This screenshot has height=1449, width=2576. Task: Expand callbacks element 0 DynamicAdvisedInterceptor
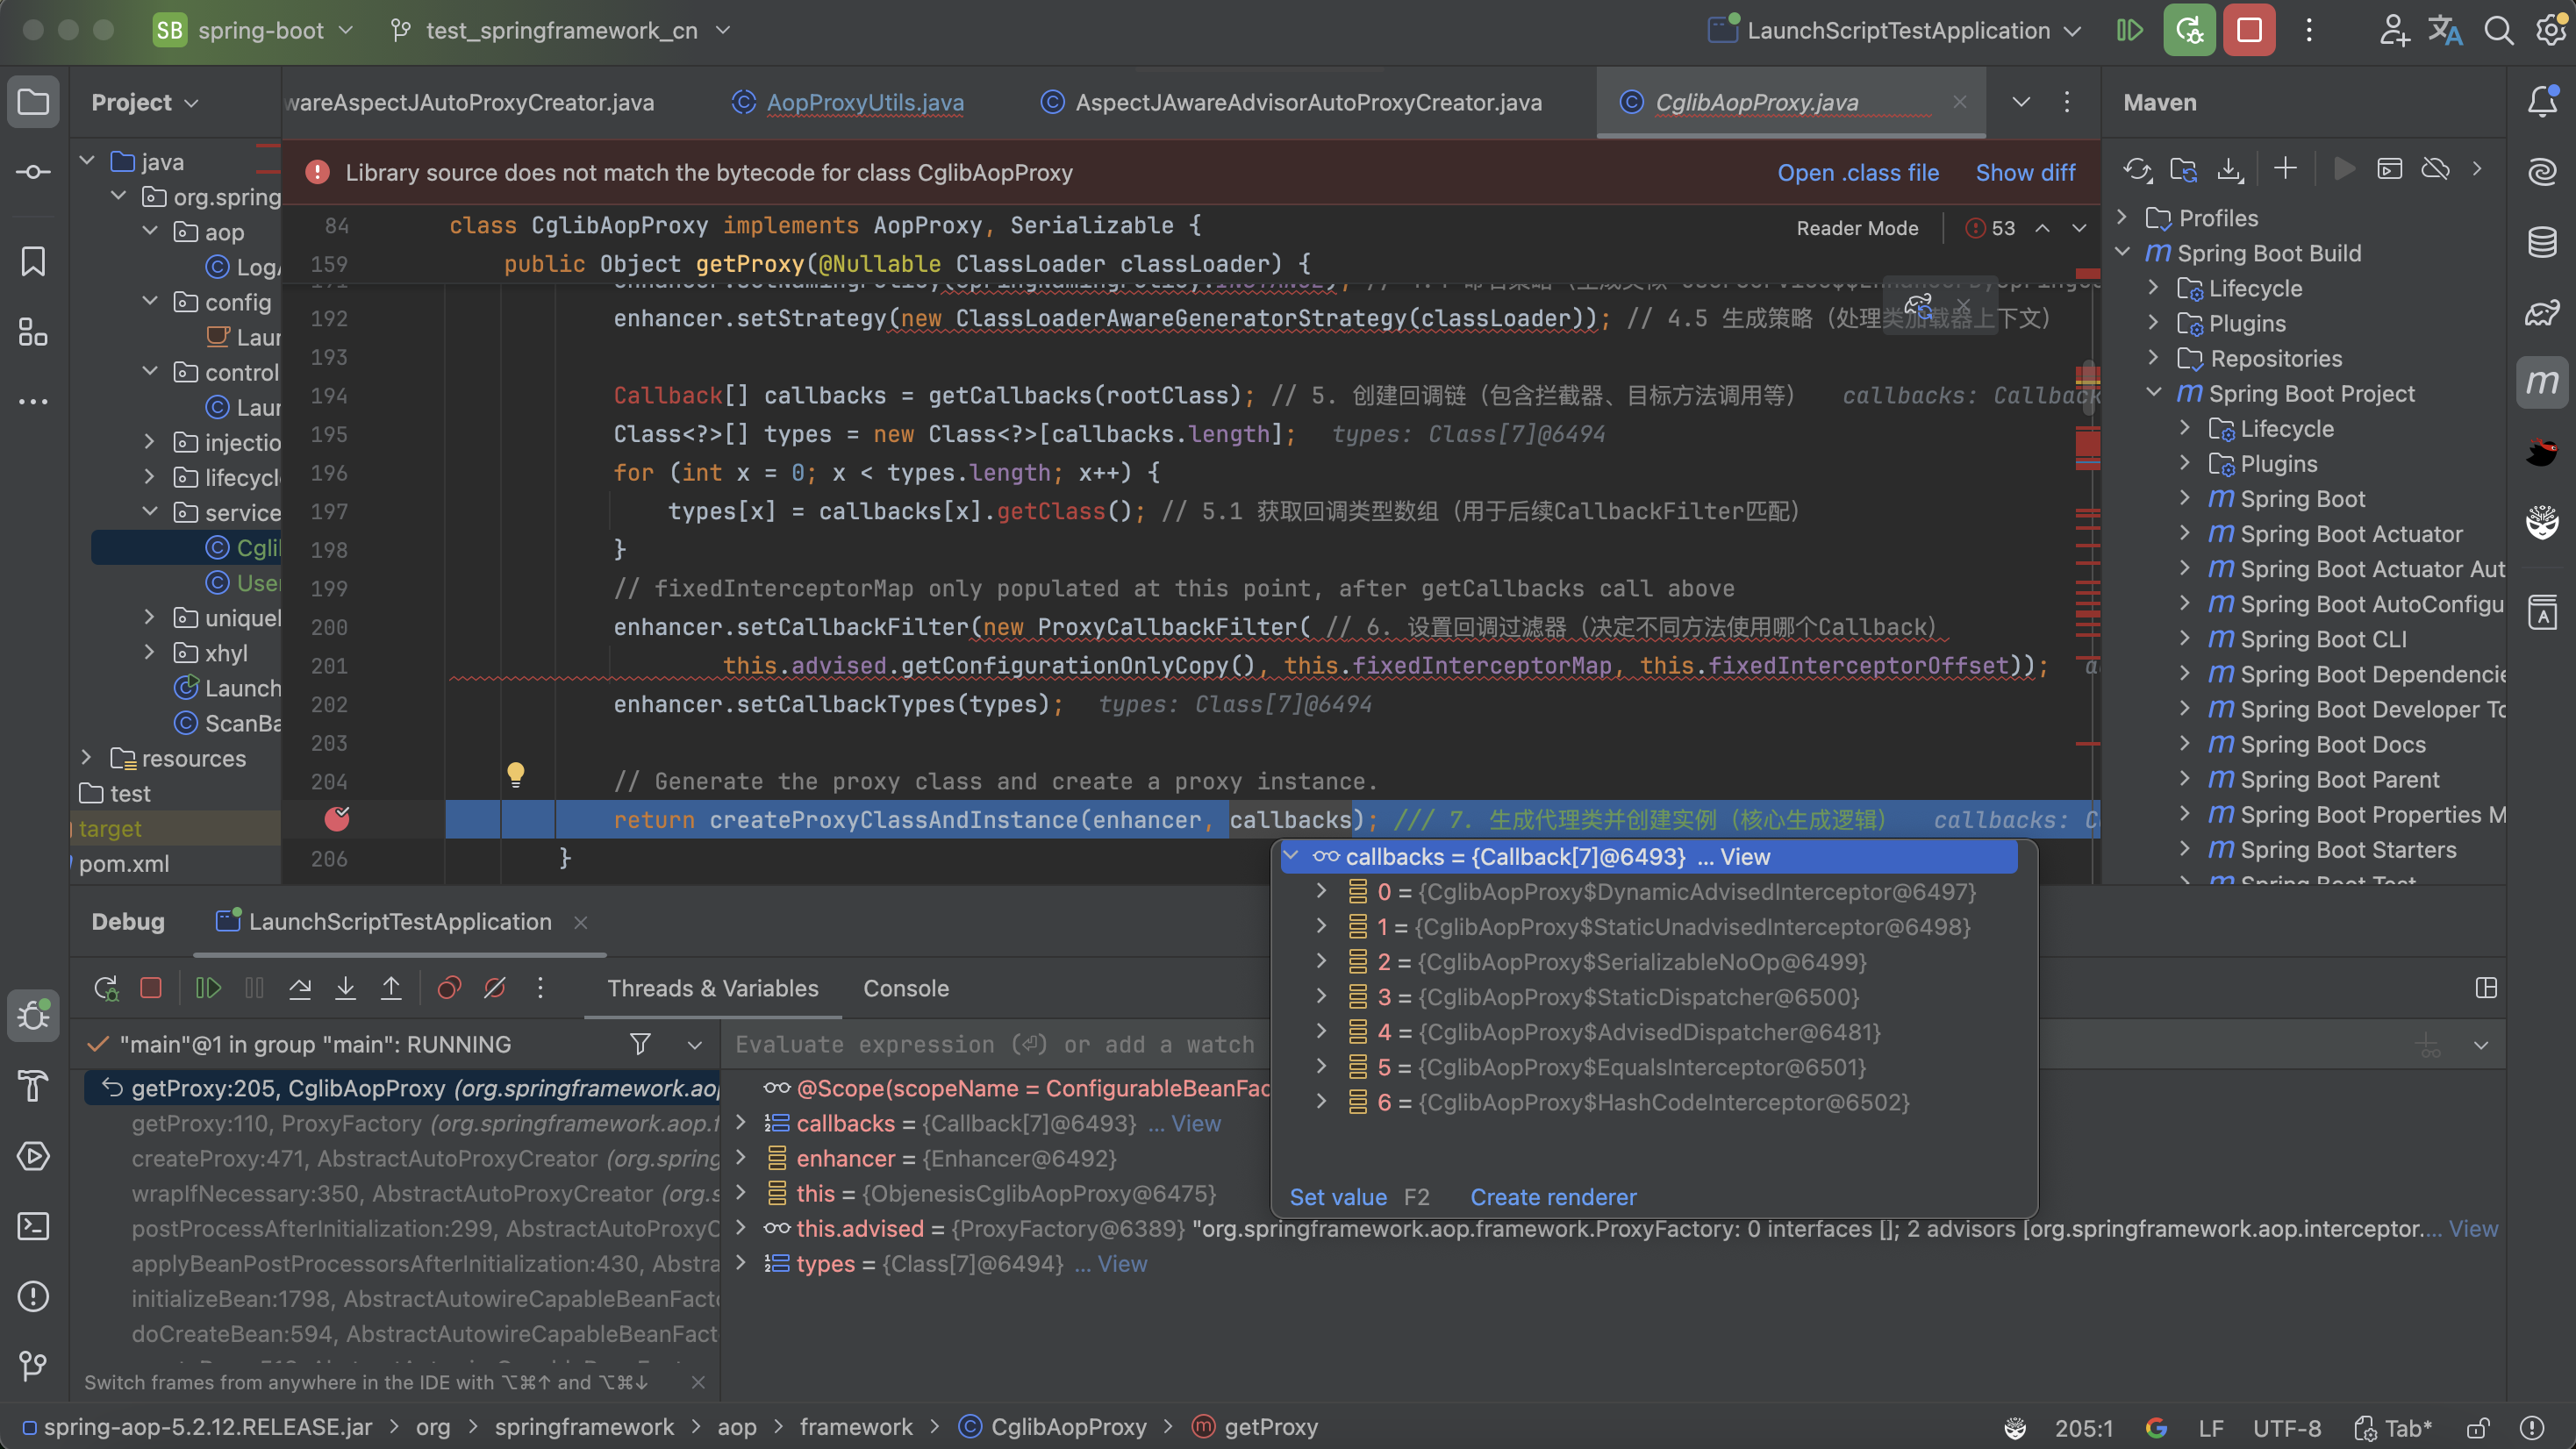point(1322,891)
